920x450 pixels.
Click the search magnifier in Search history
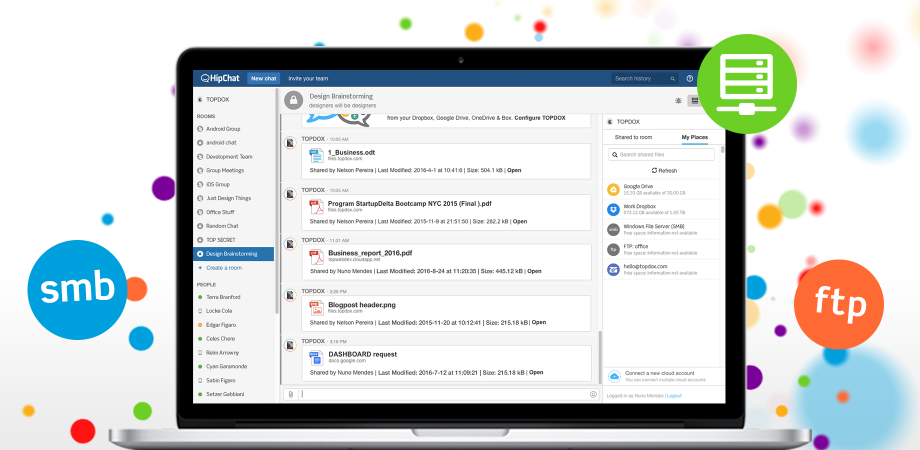click(x=672, y=79)
